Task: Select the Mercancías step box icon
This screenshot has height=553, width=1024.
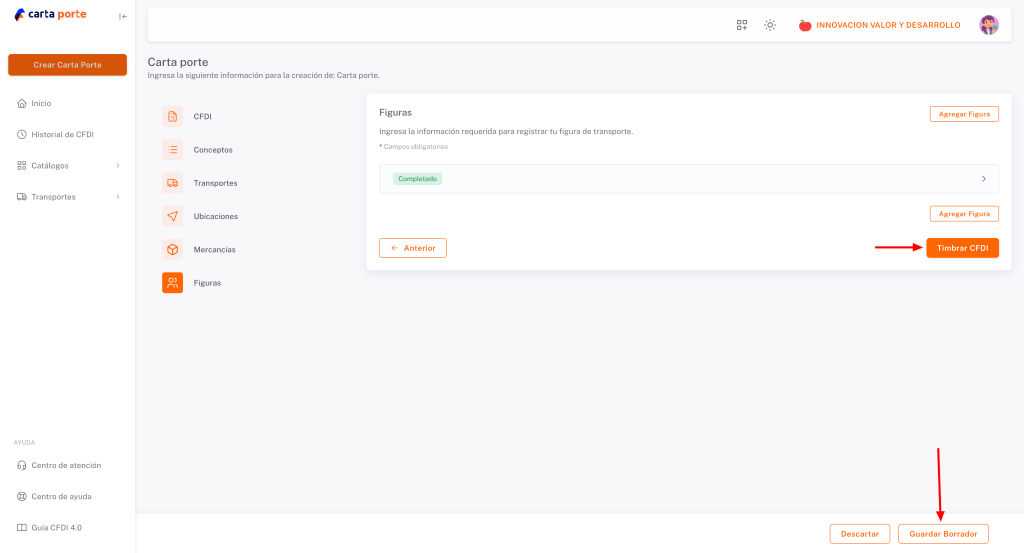Action: coord(172,249)
